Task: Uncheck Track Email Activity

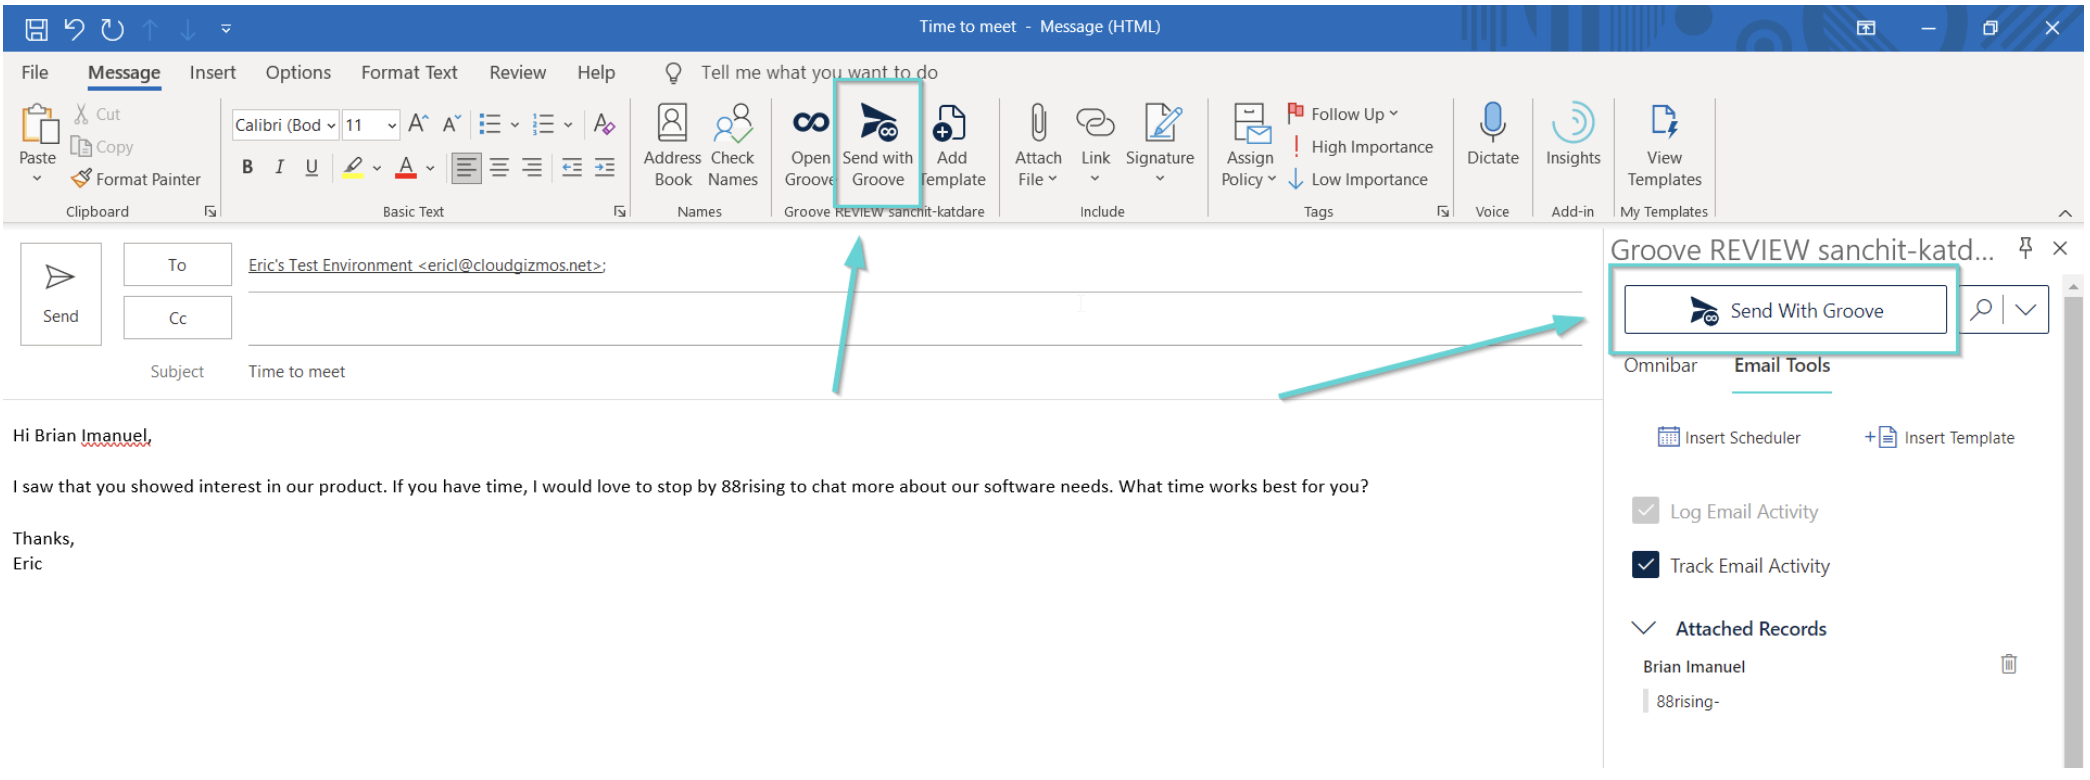Action: tap(1645, 565)
